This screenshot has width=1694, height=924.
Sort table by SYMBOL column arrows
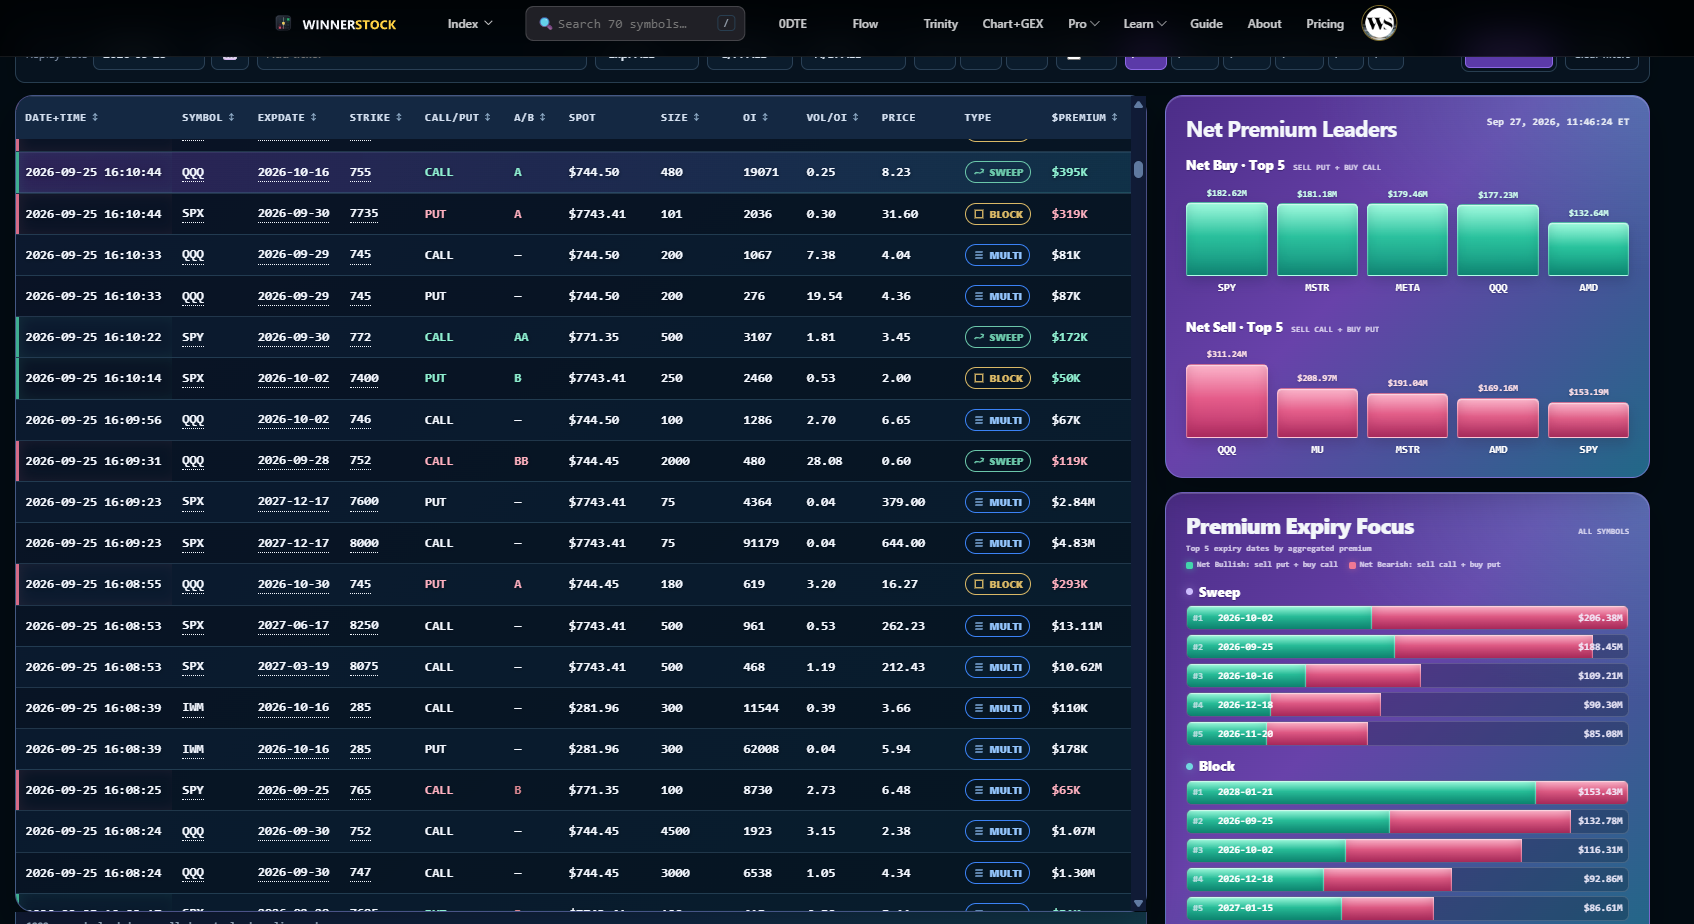click(231, 117)
